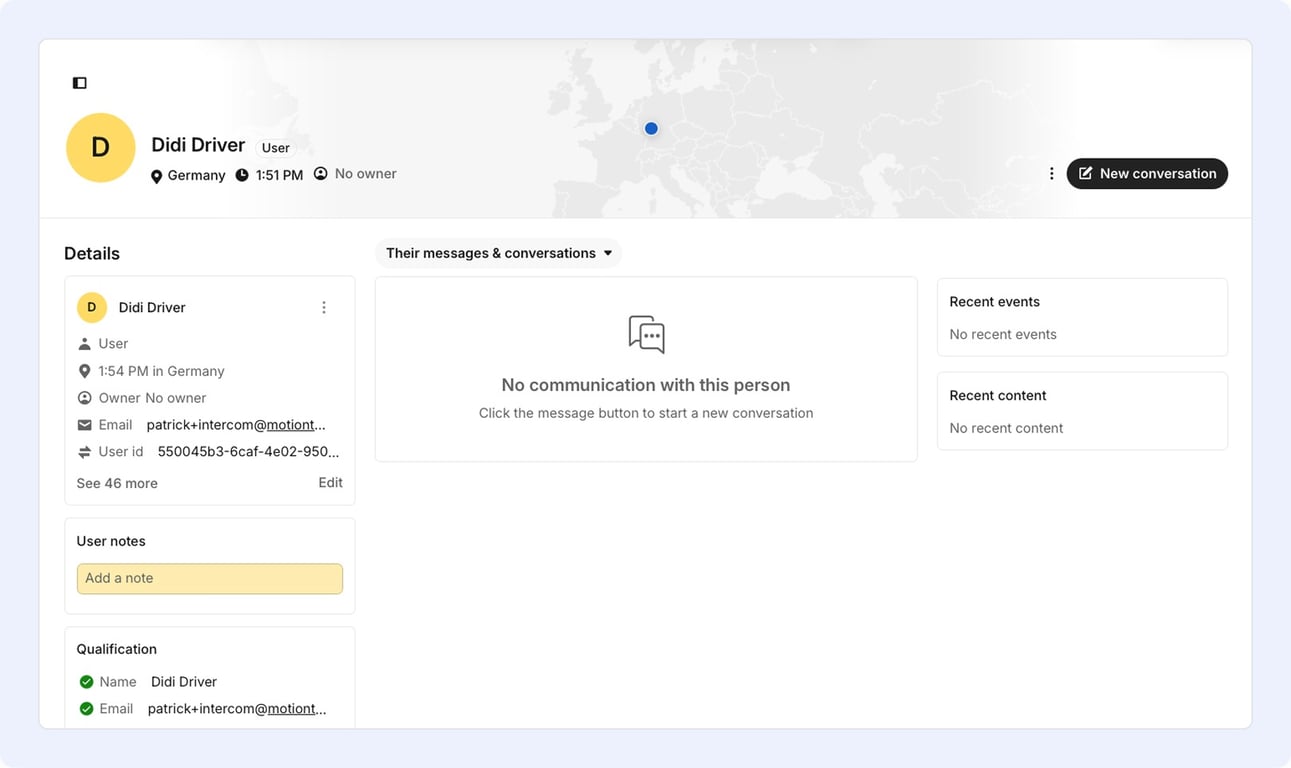
Task: Click No communication with this person heading
Action: [x=646, y=385]
